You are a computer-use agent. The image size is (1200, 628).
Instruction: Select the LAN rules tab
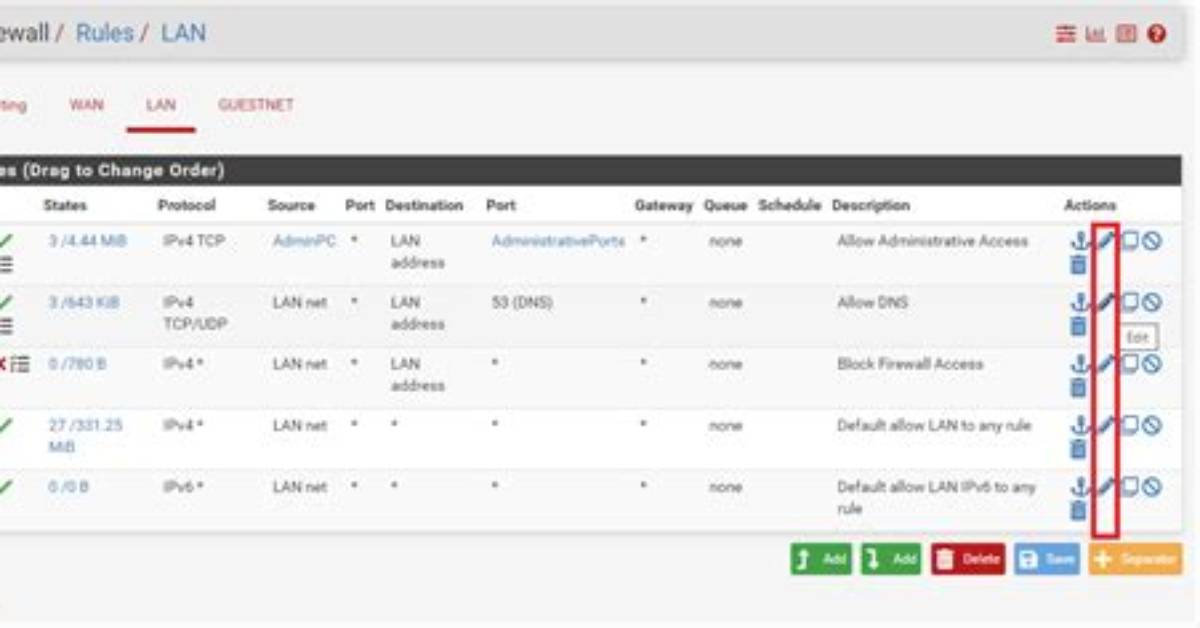[x=161, y=104]
